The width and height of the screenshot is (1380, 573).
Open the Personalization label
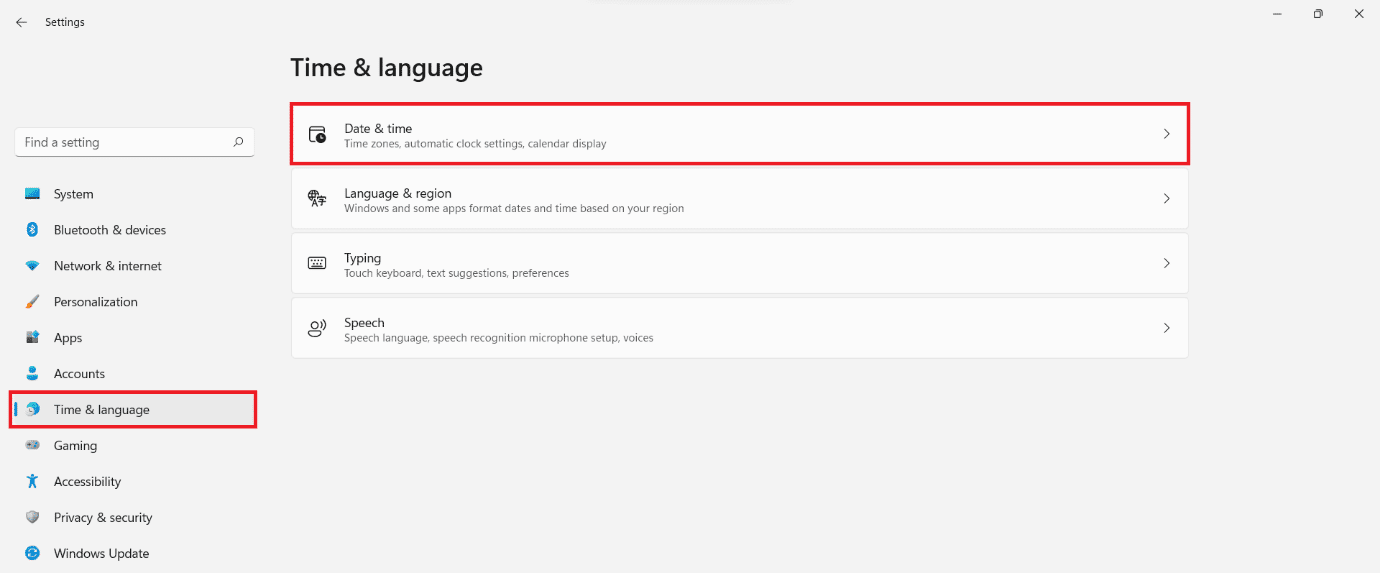click(x=96, y=302)
